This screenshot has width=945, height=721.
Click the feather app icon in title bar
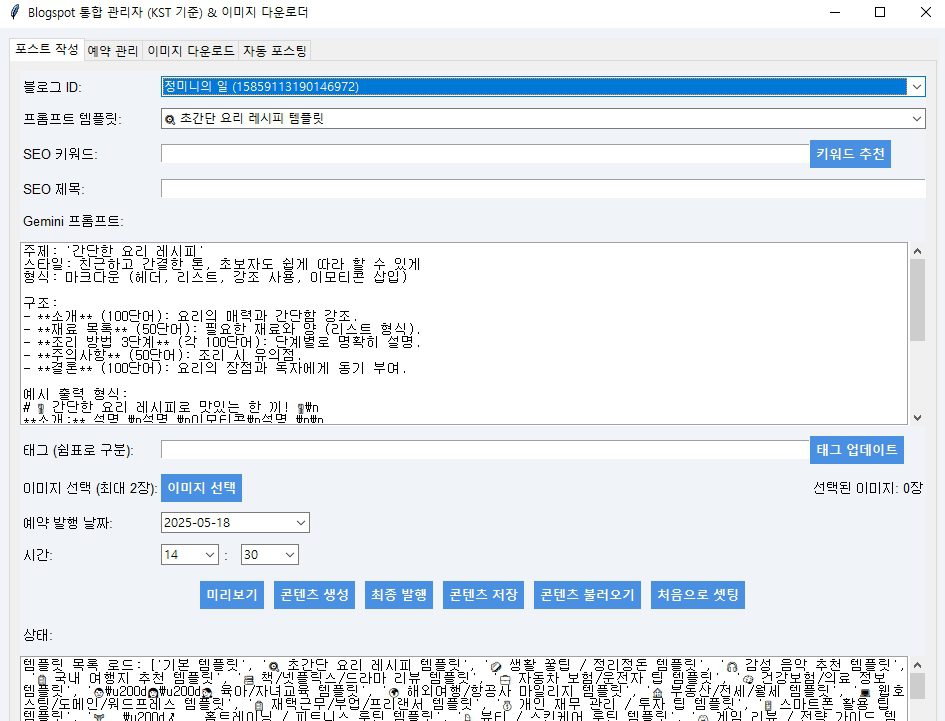(14, 11)
